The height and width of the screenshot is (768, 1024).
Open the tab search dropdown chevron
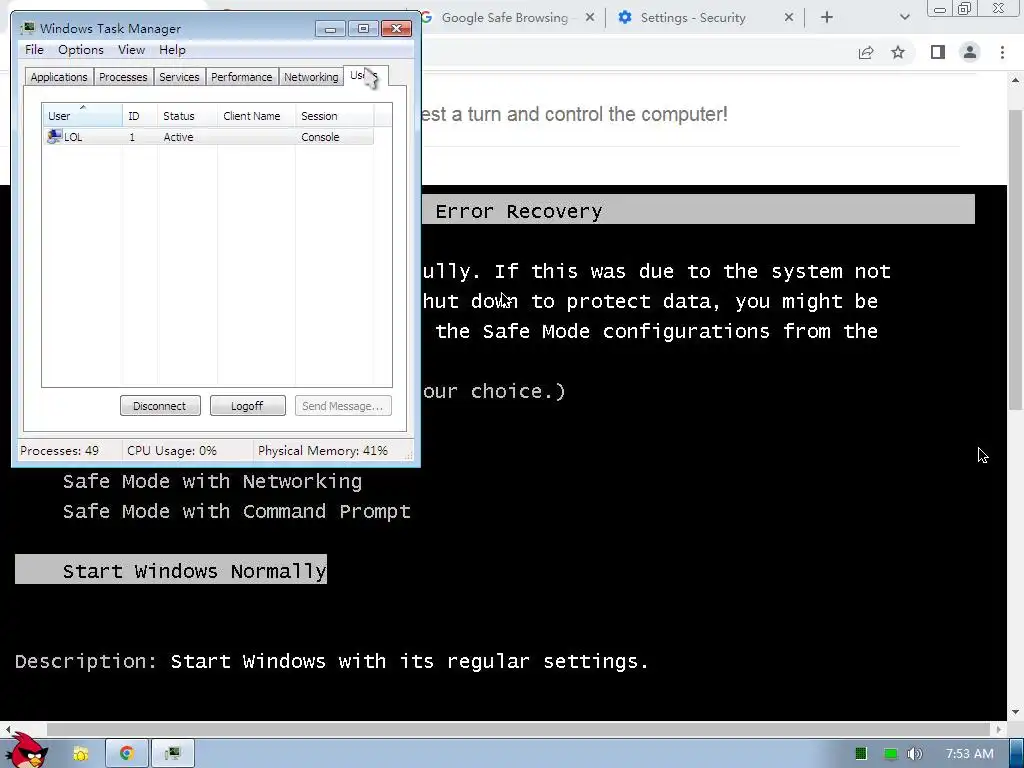904,18
